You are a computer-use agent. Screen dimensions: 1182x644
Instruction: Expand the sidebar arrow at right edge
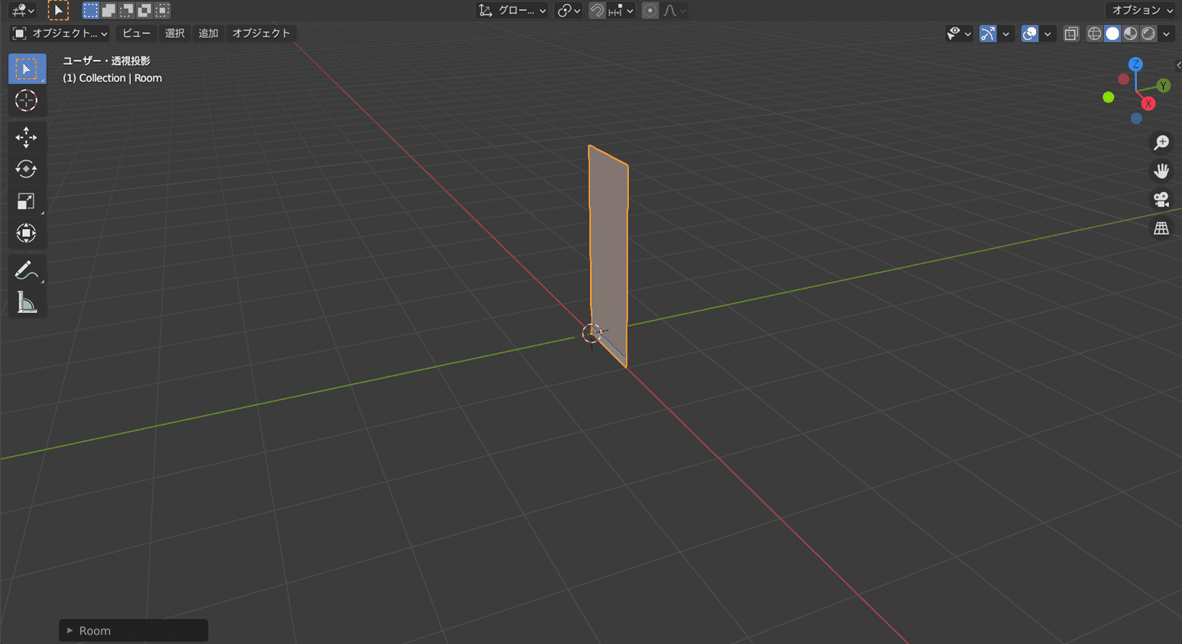pyautogui.click(x=1178, y=66)
